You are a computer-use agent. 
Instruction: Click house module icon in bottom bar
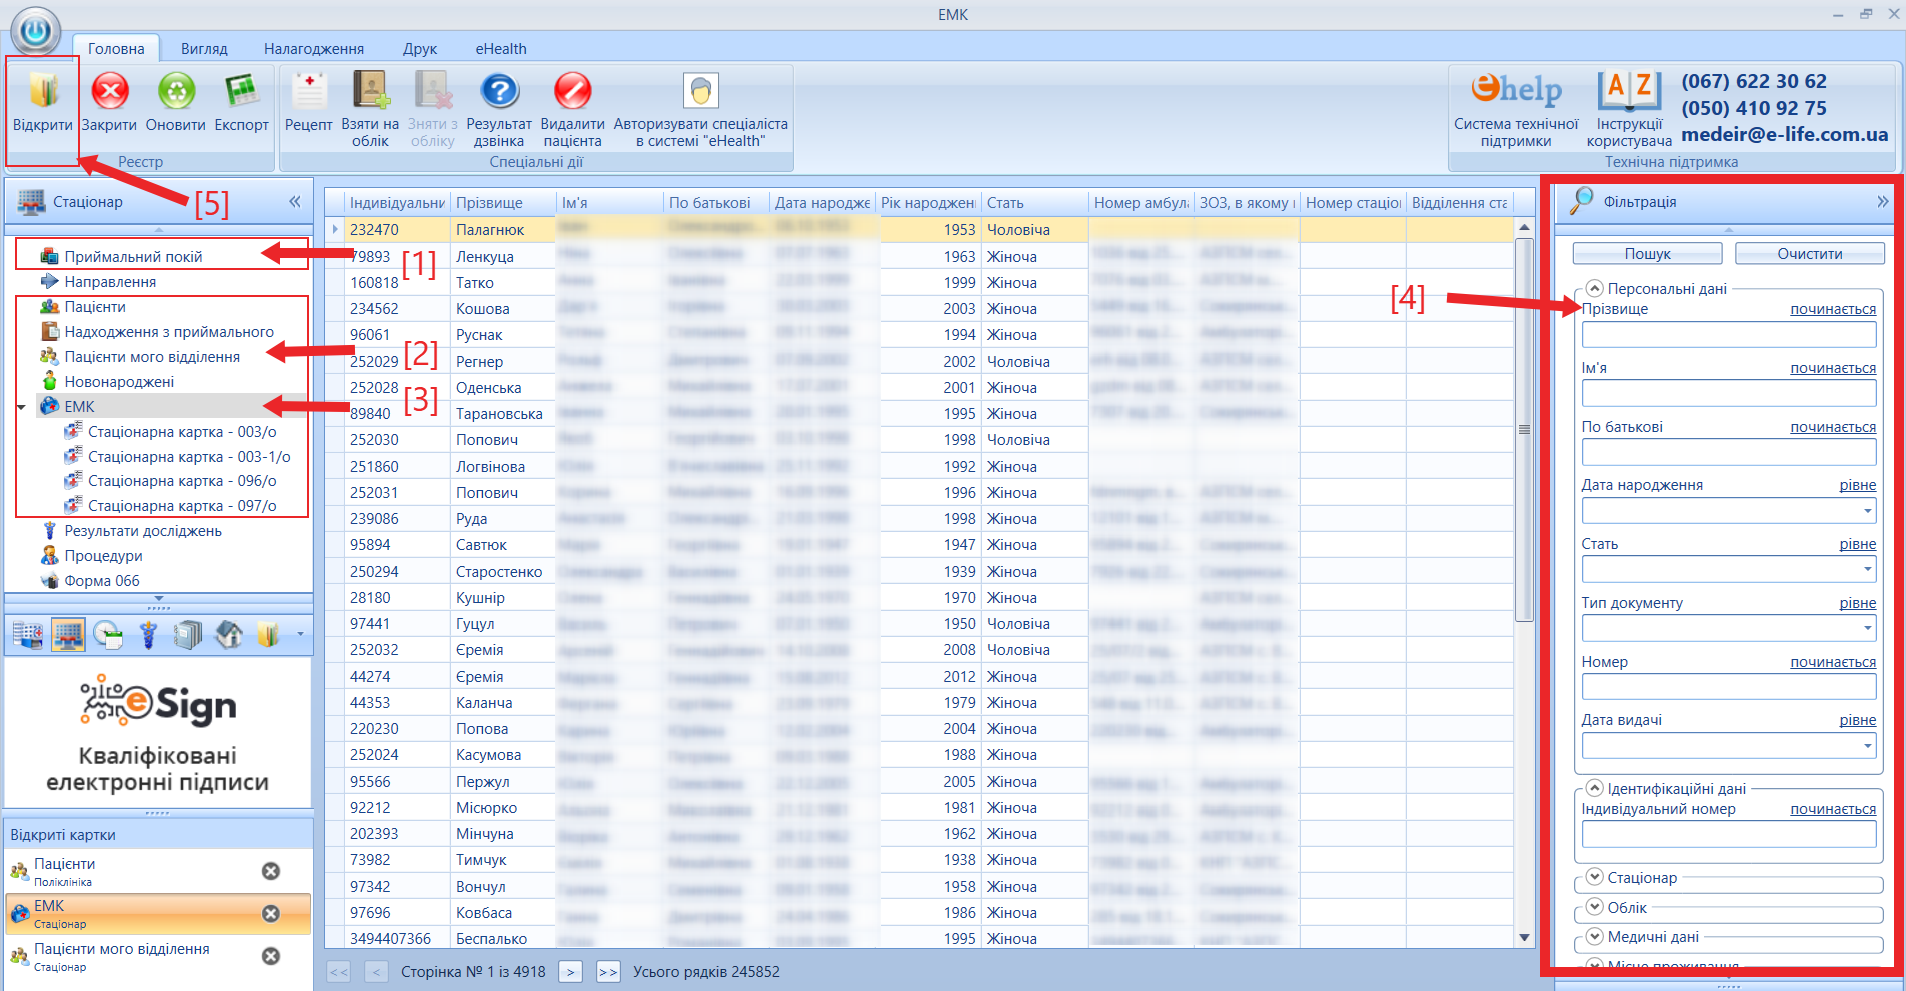[x=228, y=635]
